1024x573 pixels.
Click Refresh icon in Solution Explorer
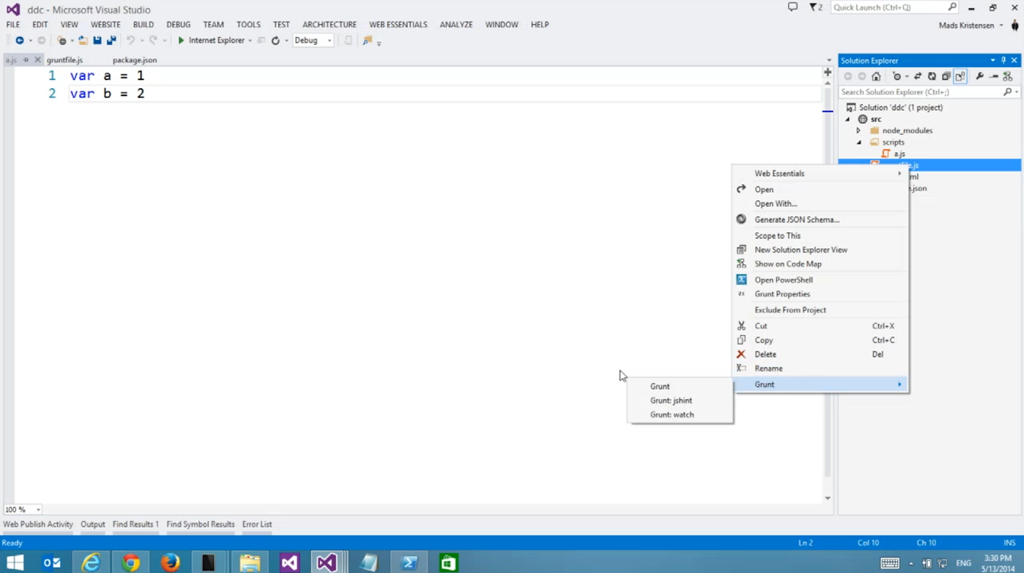pyautogui.click(x=932, y=76)
